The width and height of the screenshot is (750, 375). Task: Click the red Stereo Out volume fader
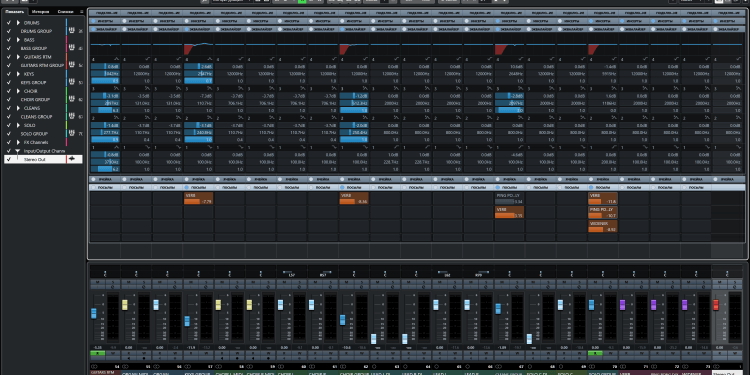(x=716, y=305)
